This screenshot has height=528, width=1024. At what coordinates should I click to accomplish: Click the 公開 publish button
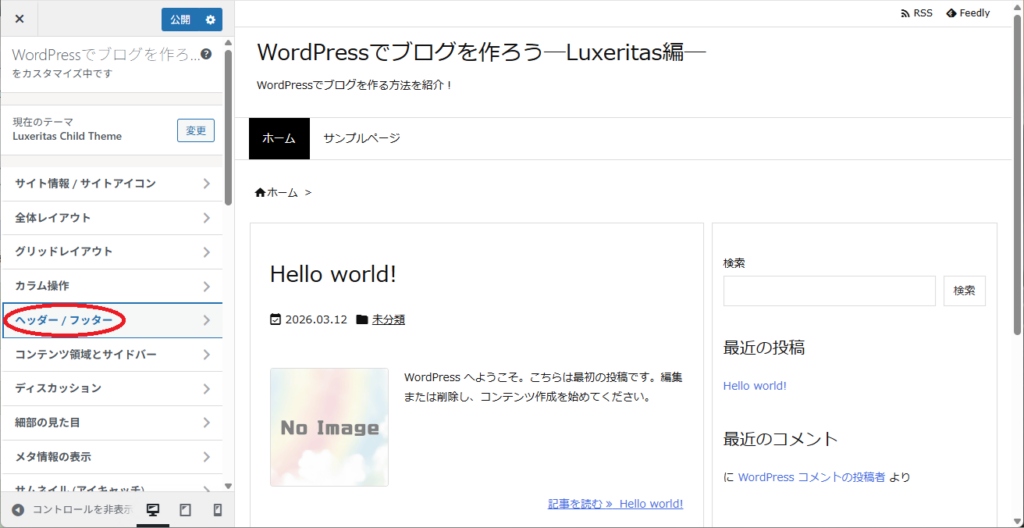180,20
